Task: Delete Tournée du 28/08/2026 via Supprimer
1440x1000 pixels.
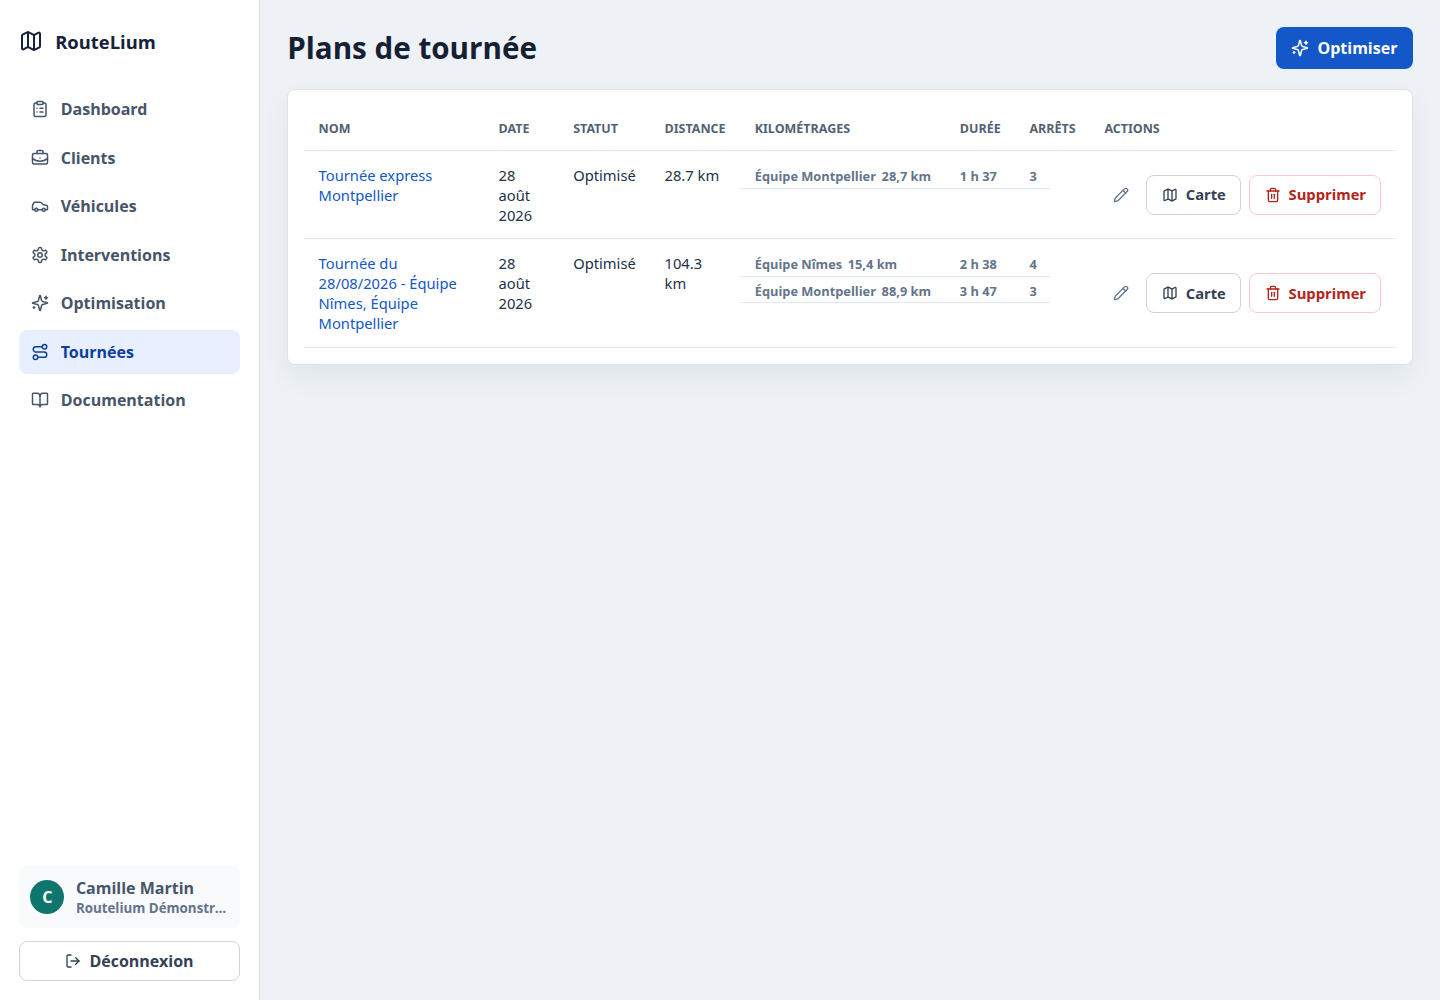Action: (x=1315, y=293)
